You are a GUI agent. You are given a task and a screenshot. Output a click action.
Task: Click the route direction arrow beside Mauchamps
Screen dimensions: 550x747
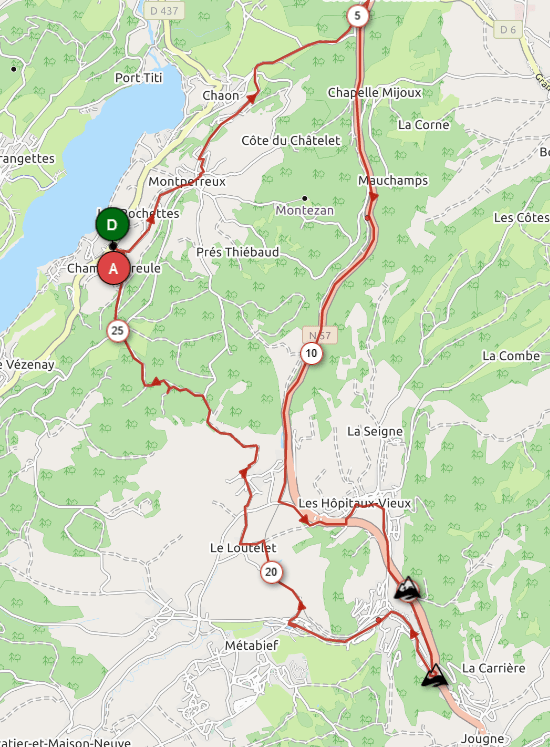(374, 196)
